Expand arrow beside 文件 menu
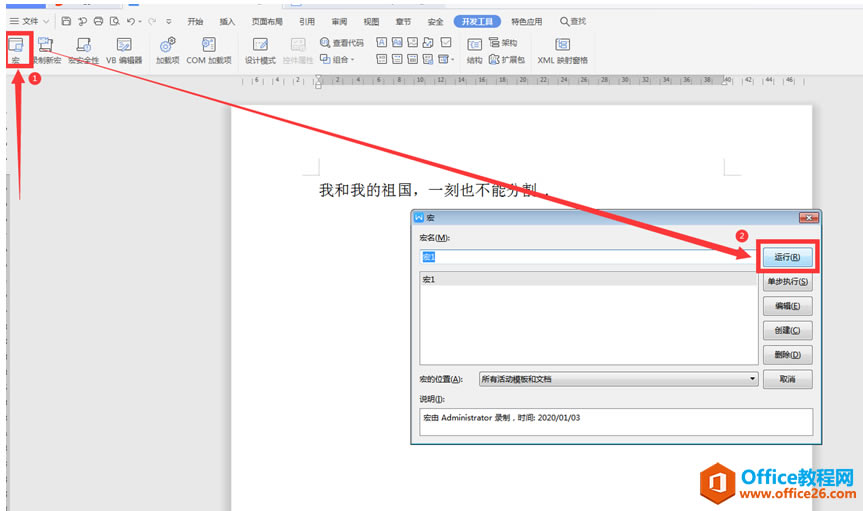863x511 pixels. click(46, 21)
